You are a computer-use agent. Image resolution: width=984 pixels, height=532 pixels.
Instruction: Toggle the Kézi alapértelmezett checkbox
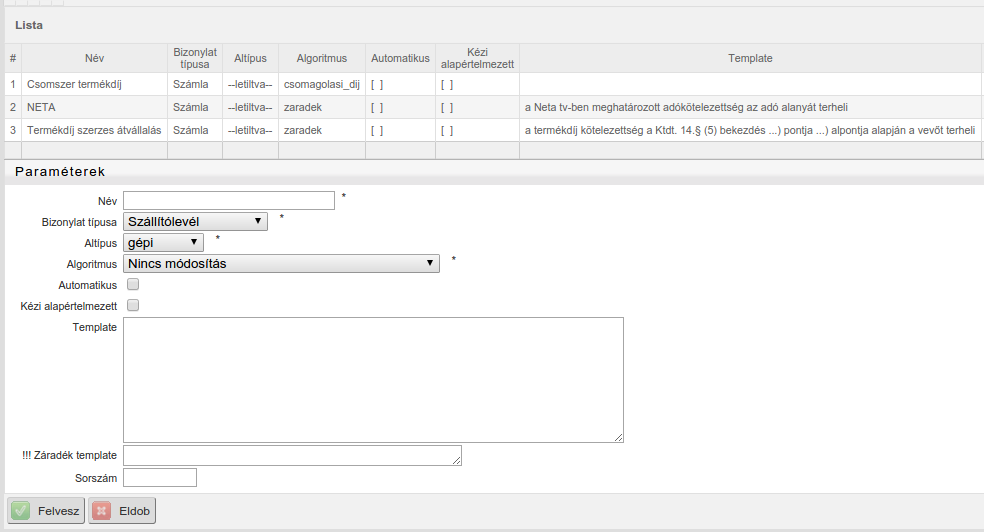click(133, 306)
